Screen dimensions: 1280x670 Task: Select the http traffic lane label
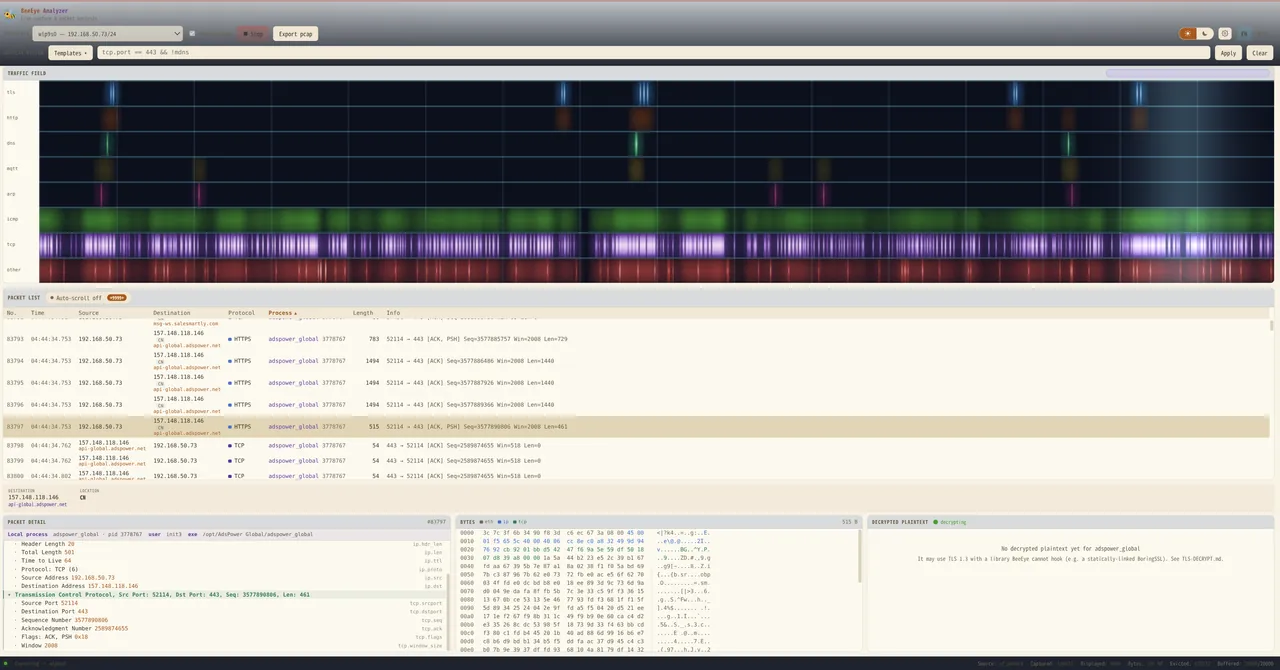12,118
